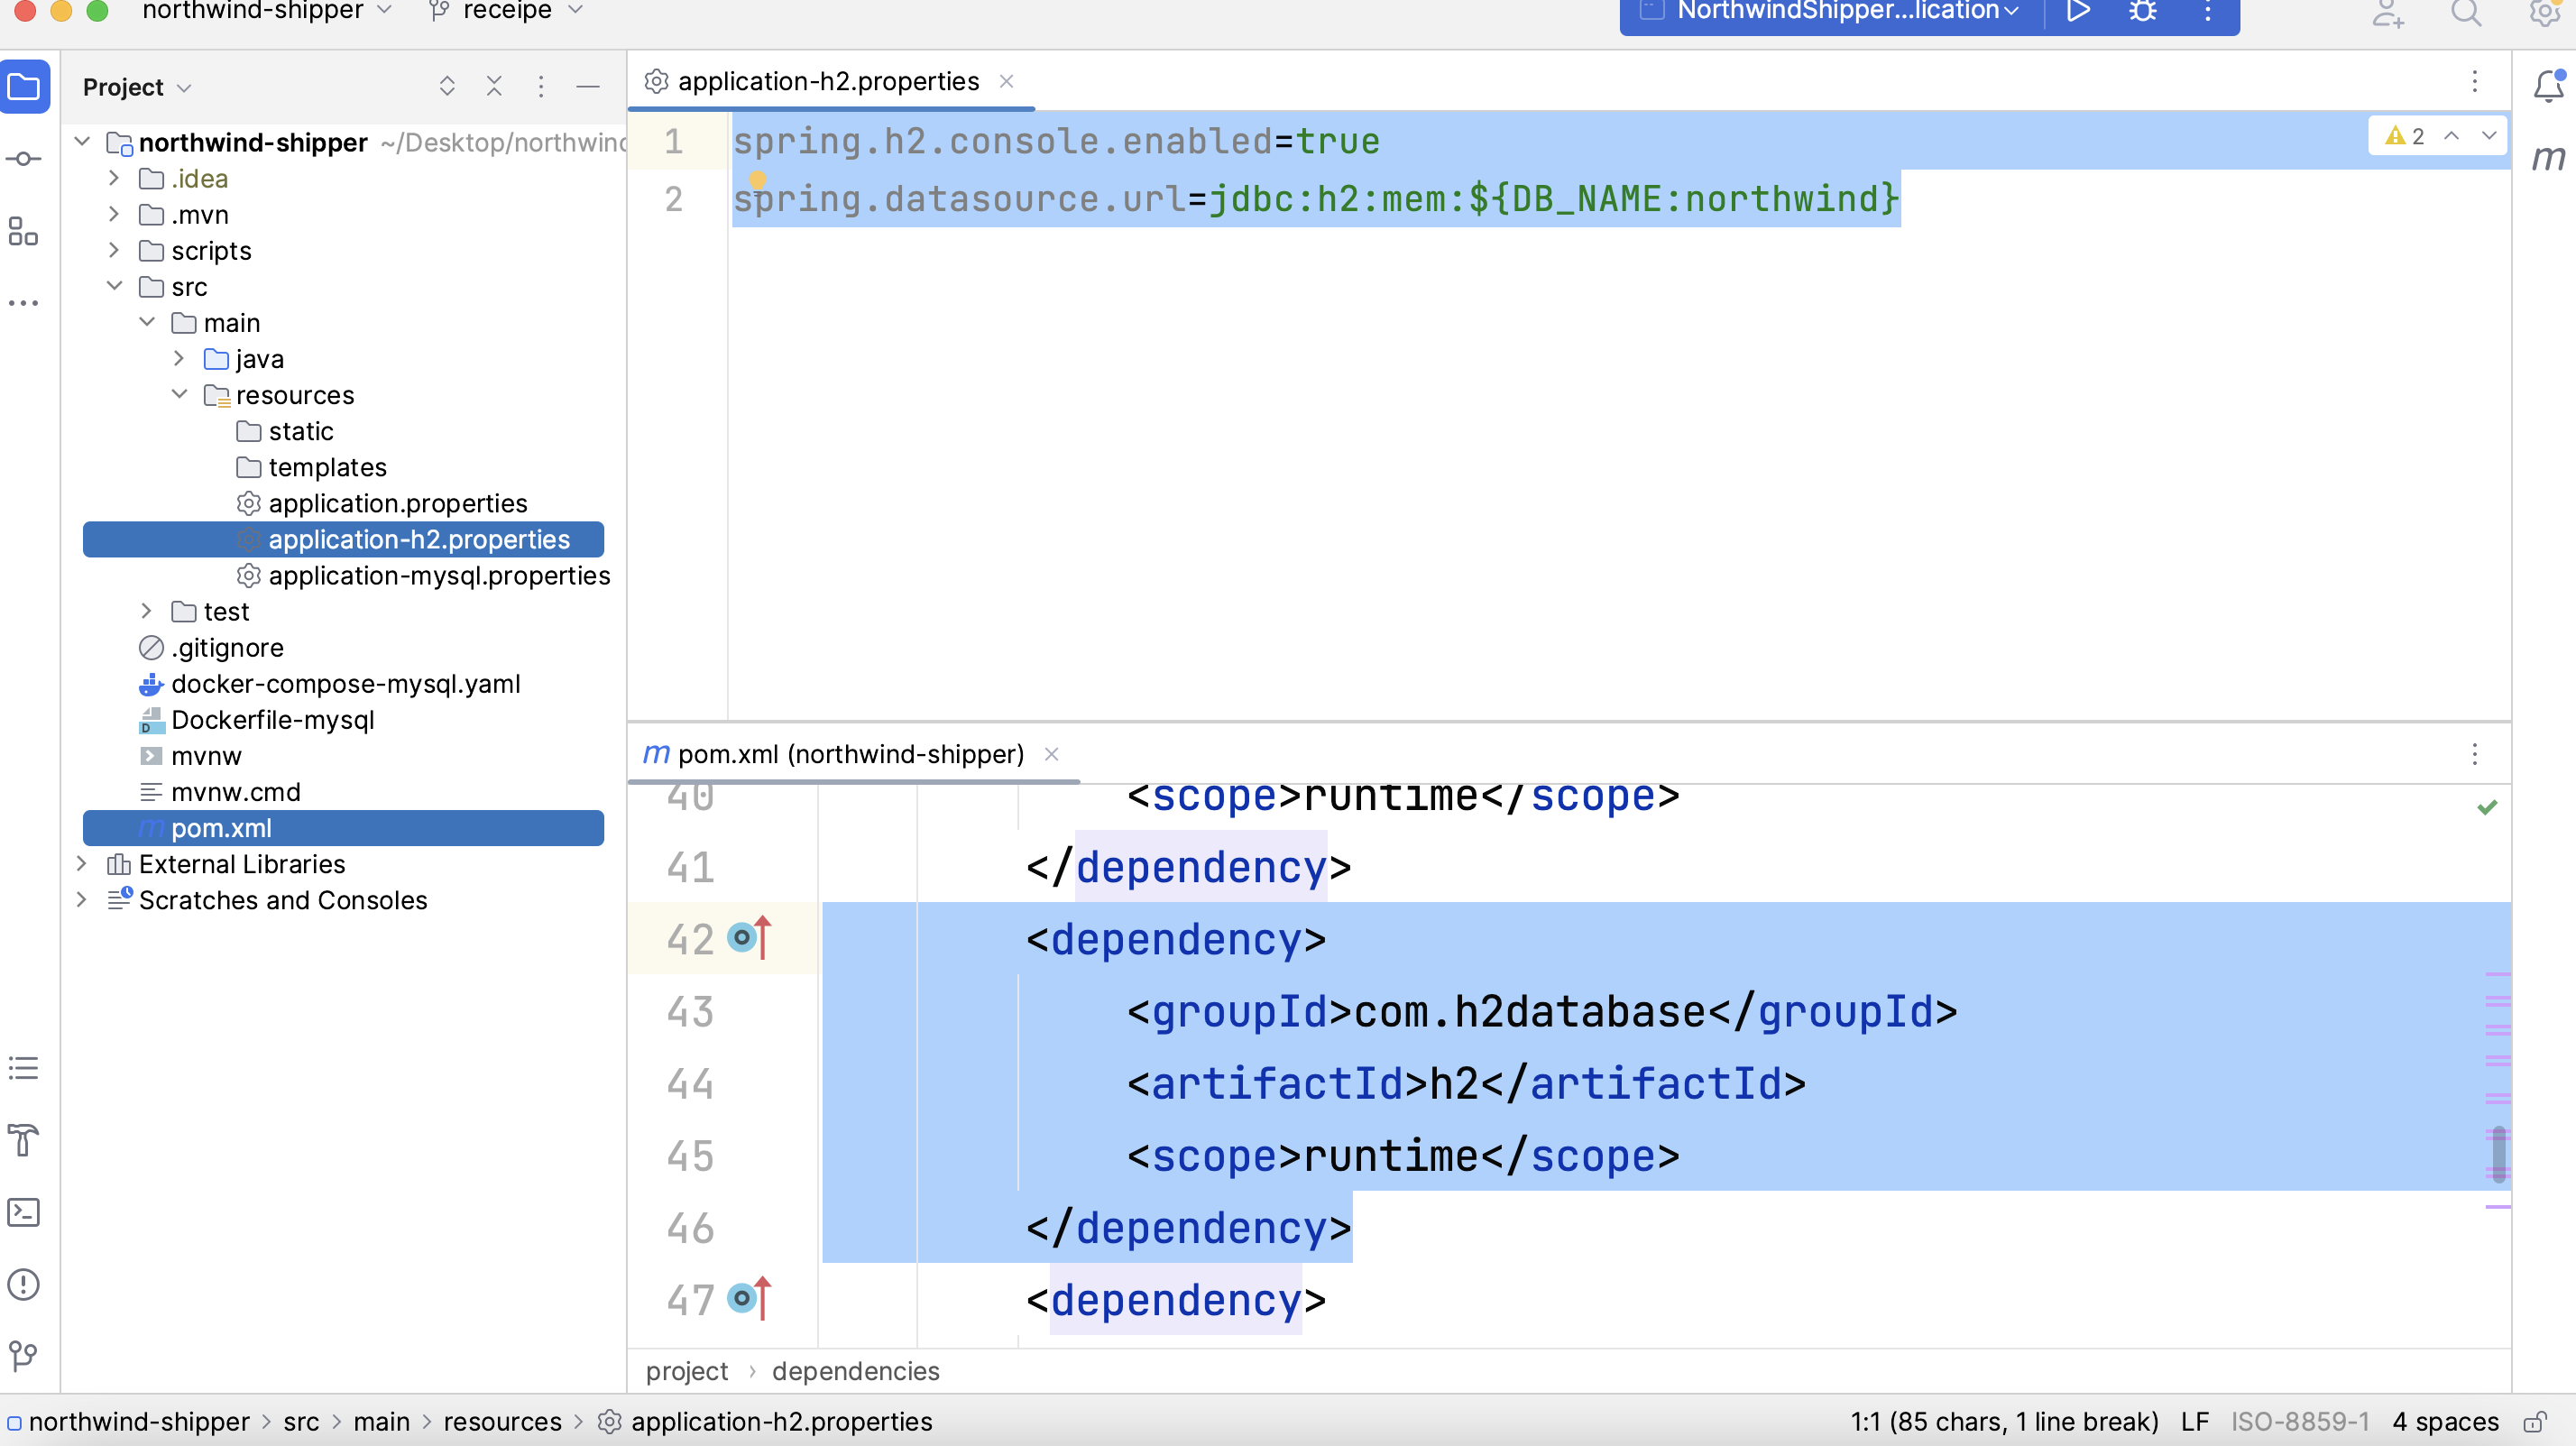This screenshot has height=1446, width=2576.
Task: Open the Git tool window
Action: click(24, 1356)
